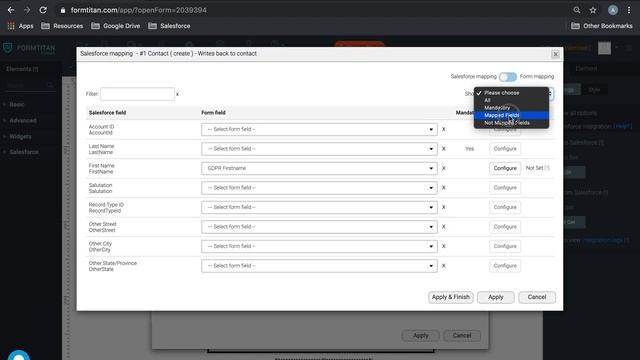Screen dimensions: 640x360
Task: Open the Salutation form field dropdown
Action: (319, 188)
